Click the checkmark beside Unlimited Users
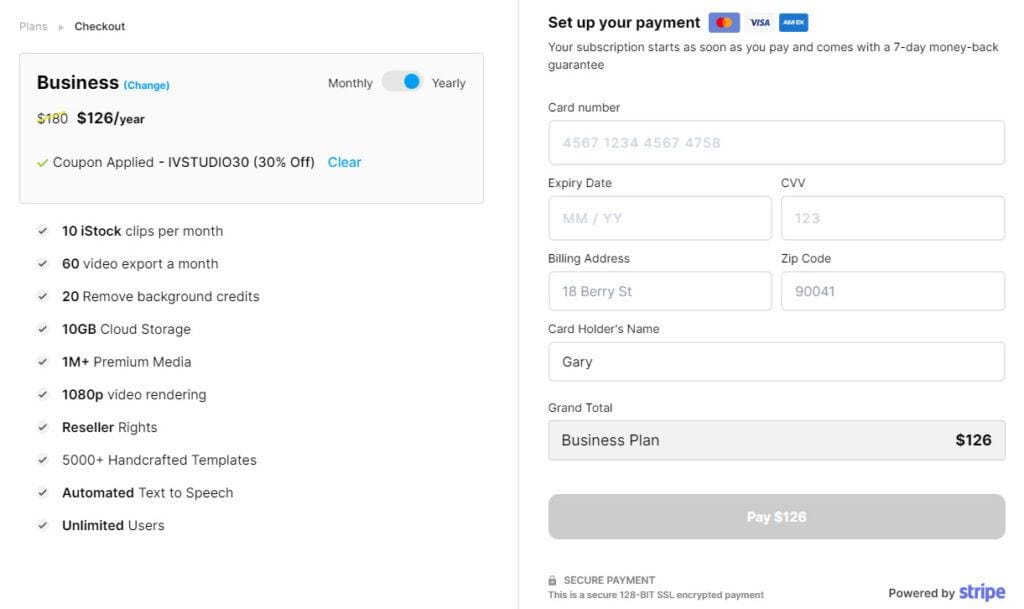Screen dimensions: 1024x609 (42, 525)
